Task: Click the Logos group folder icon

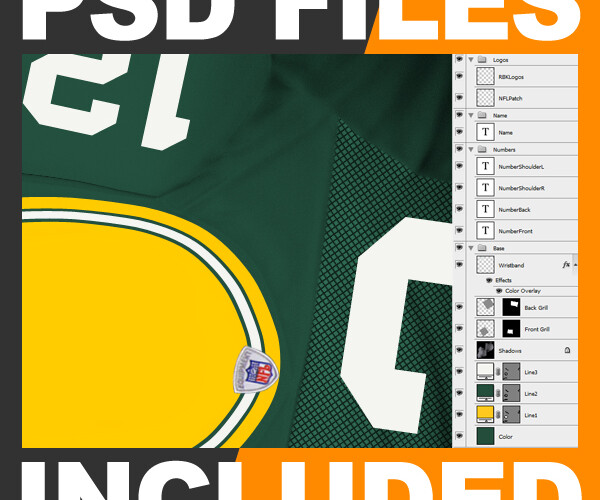Action: pyautogui.click(x=482, y=60)
